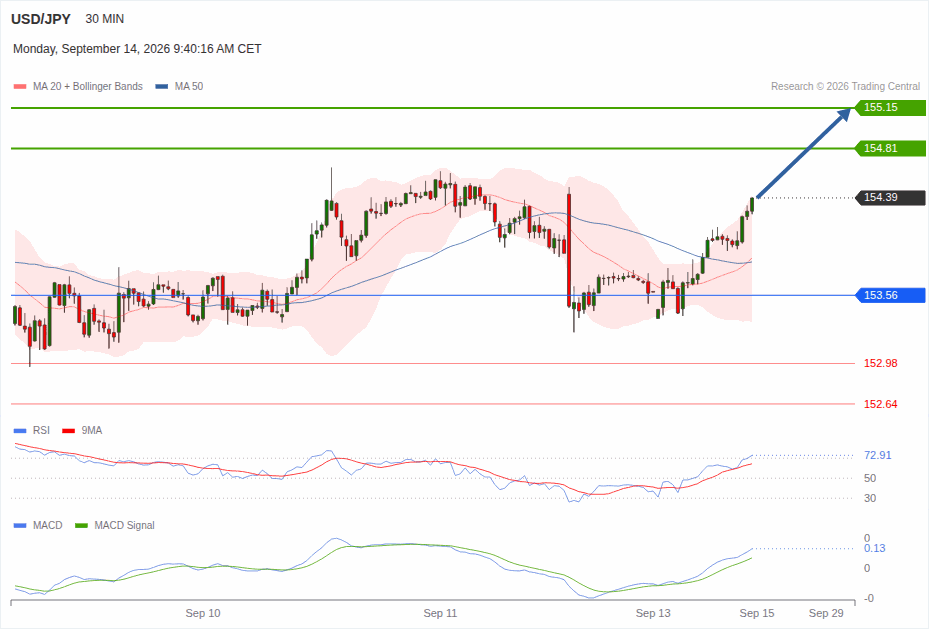
Task: Click the Sep 15 date axis label
Action: (x=757, y=613)
